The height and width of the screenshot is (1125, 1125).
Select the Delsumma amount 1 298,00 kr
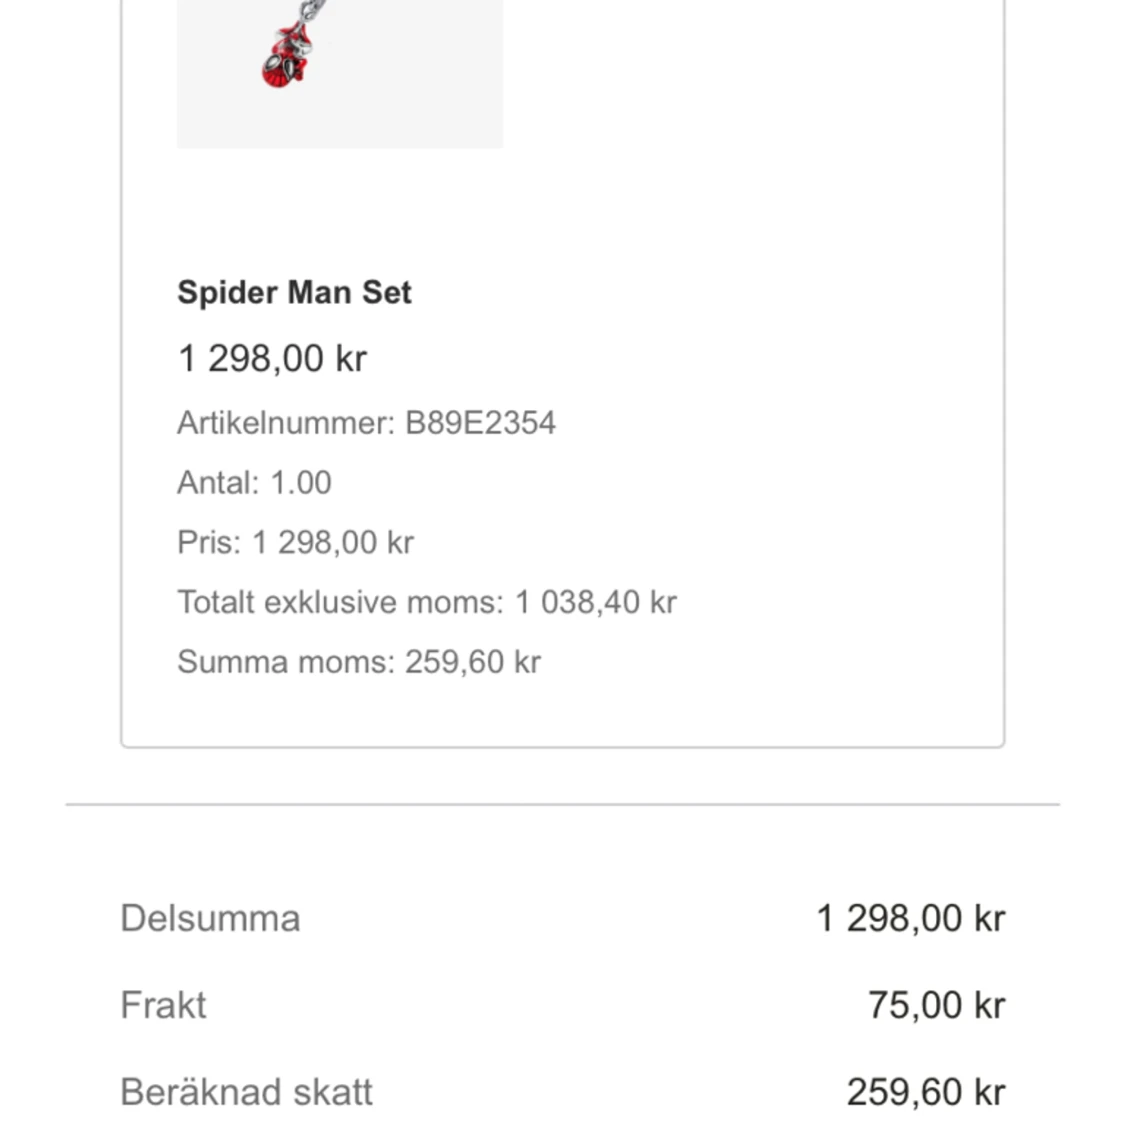click(x=910, y=918)
